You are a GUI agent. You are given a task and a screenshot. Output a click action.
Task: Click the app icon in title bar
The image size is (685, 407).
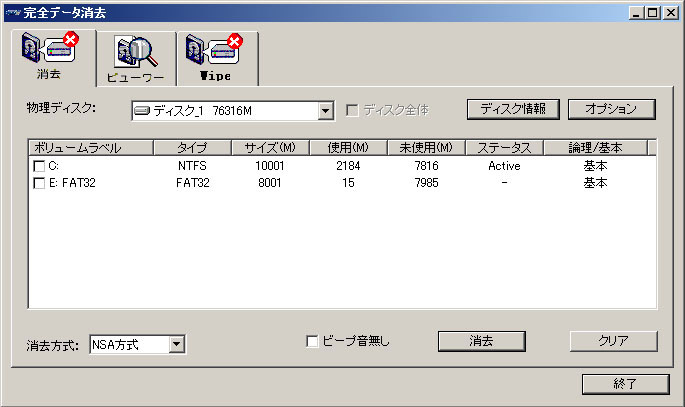(x=12, y=13)
